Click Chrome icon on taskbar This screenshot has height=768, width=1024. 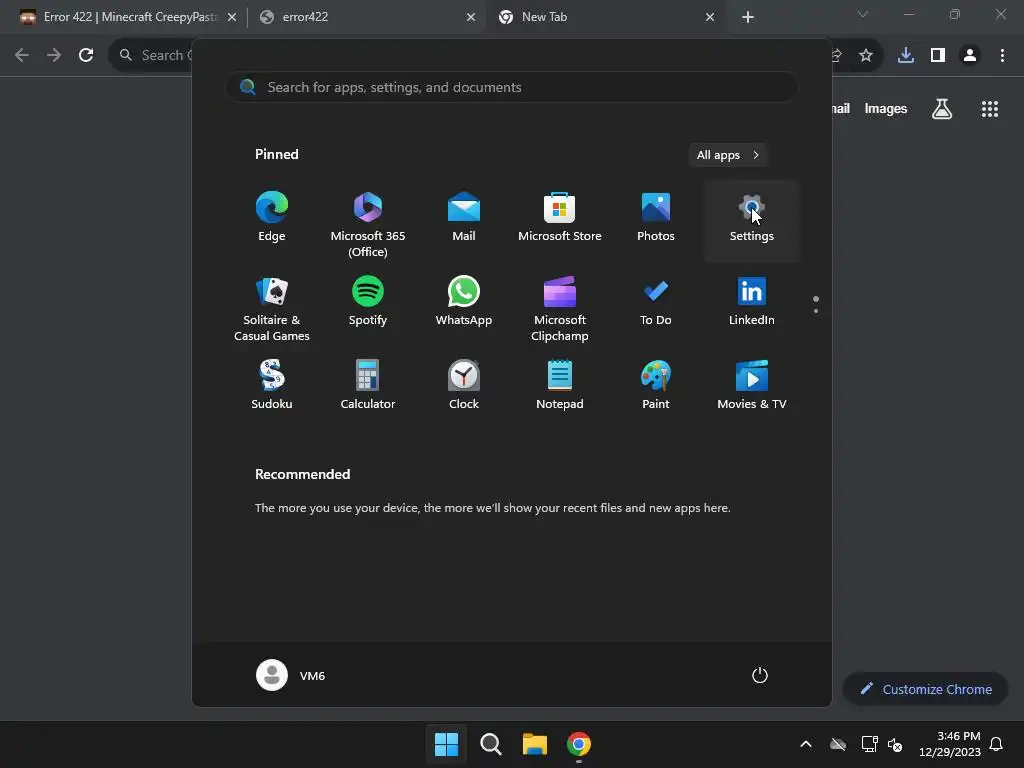579,744
